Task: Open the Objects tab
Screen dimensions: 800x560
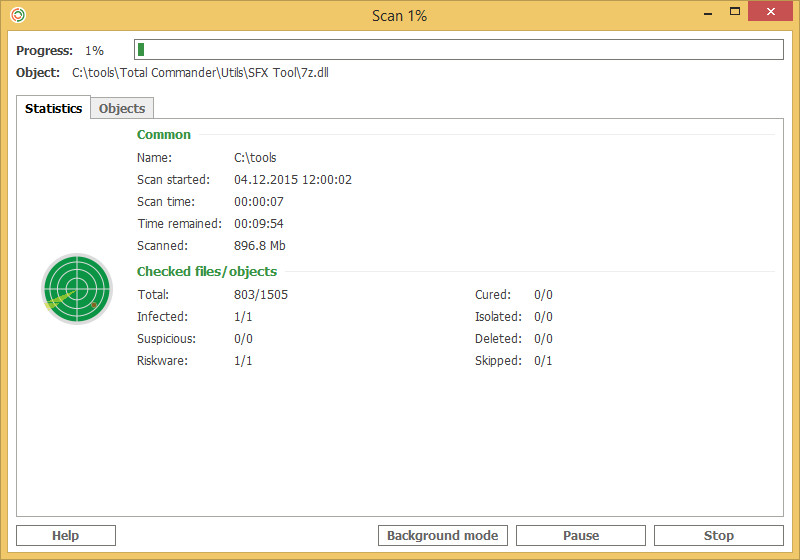Action: click(122, 108)
